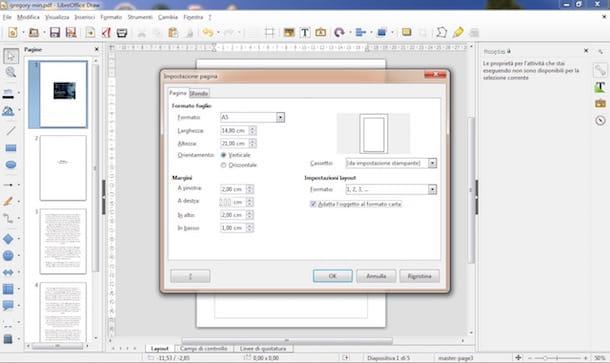Select the Zoom magnifier tool
Viewport: 610px width, 363px height.
click(11, 72)
